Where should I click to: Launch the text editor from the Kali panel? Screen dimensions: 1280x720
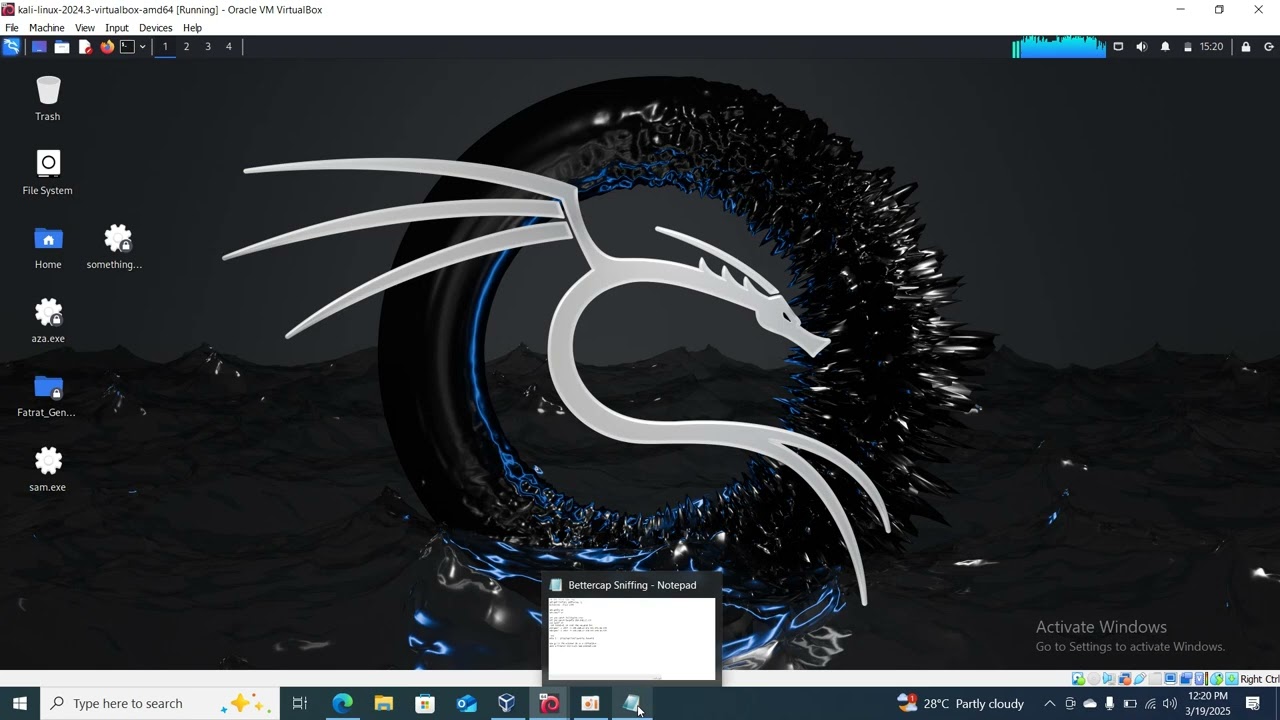point(85,47)
